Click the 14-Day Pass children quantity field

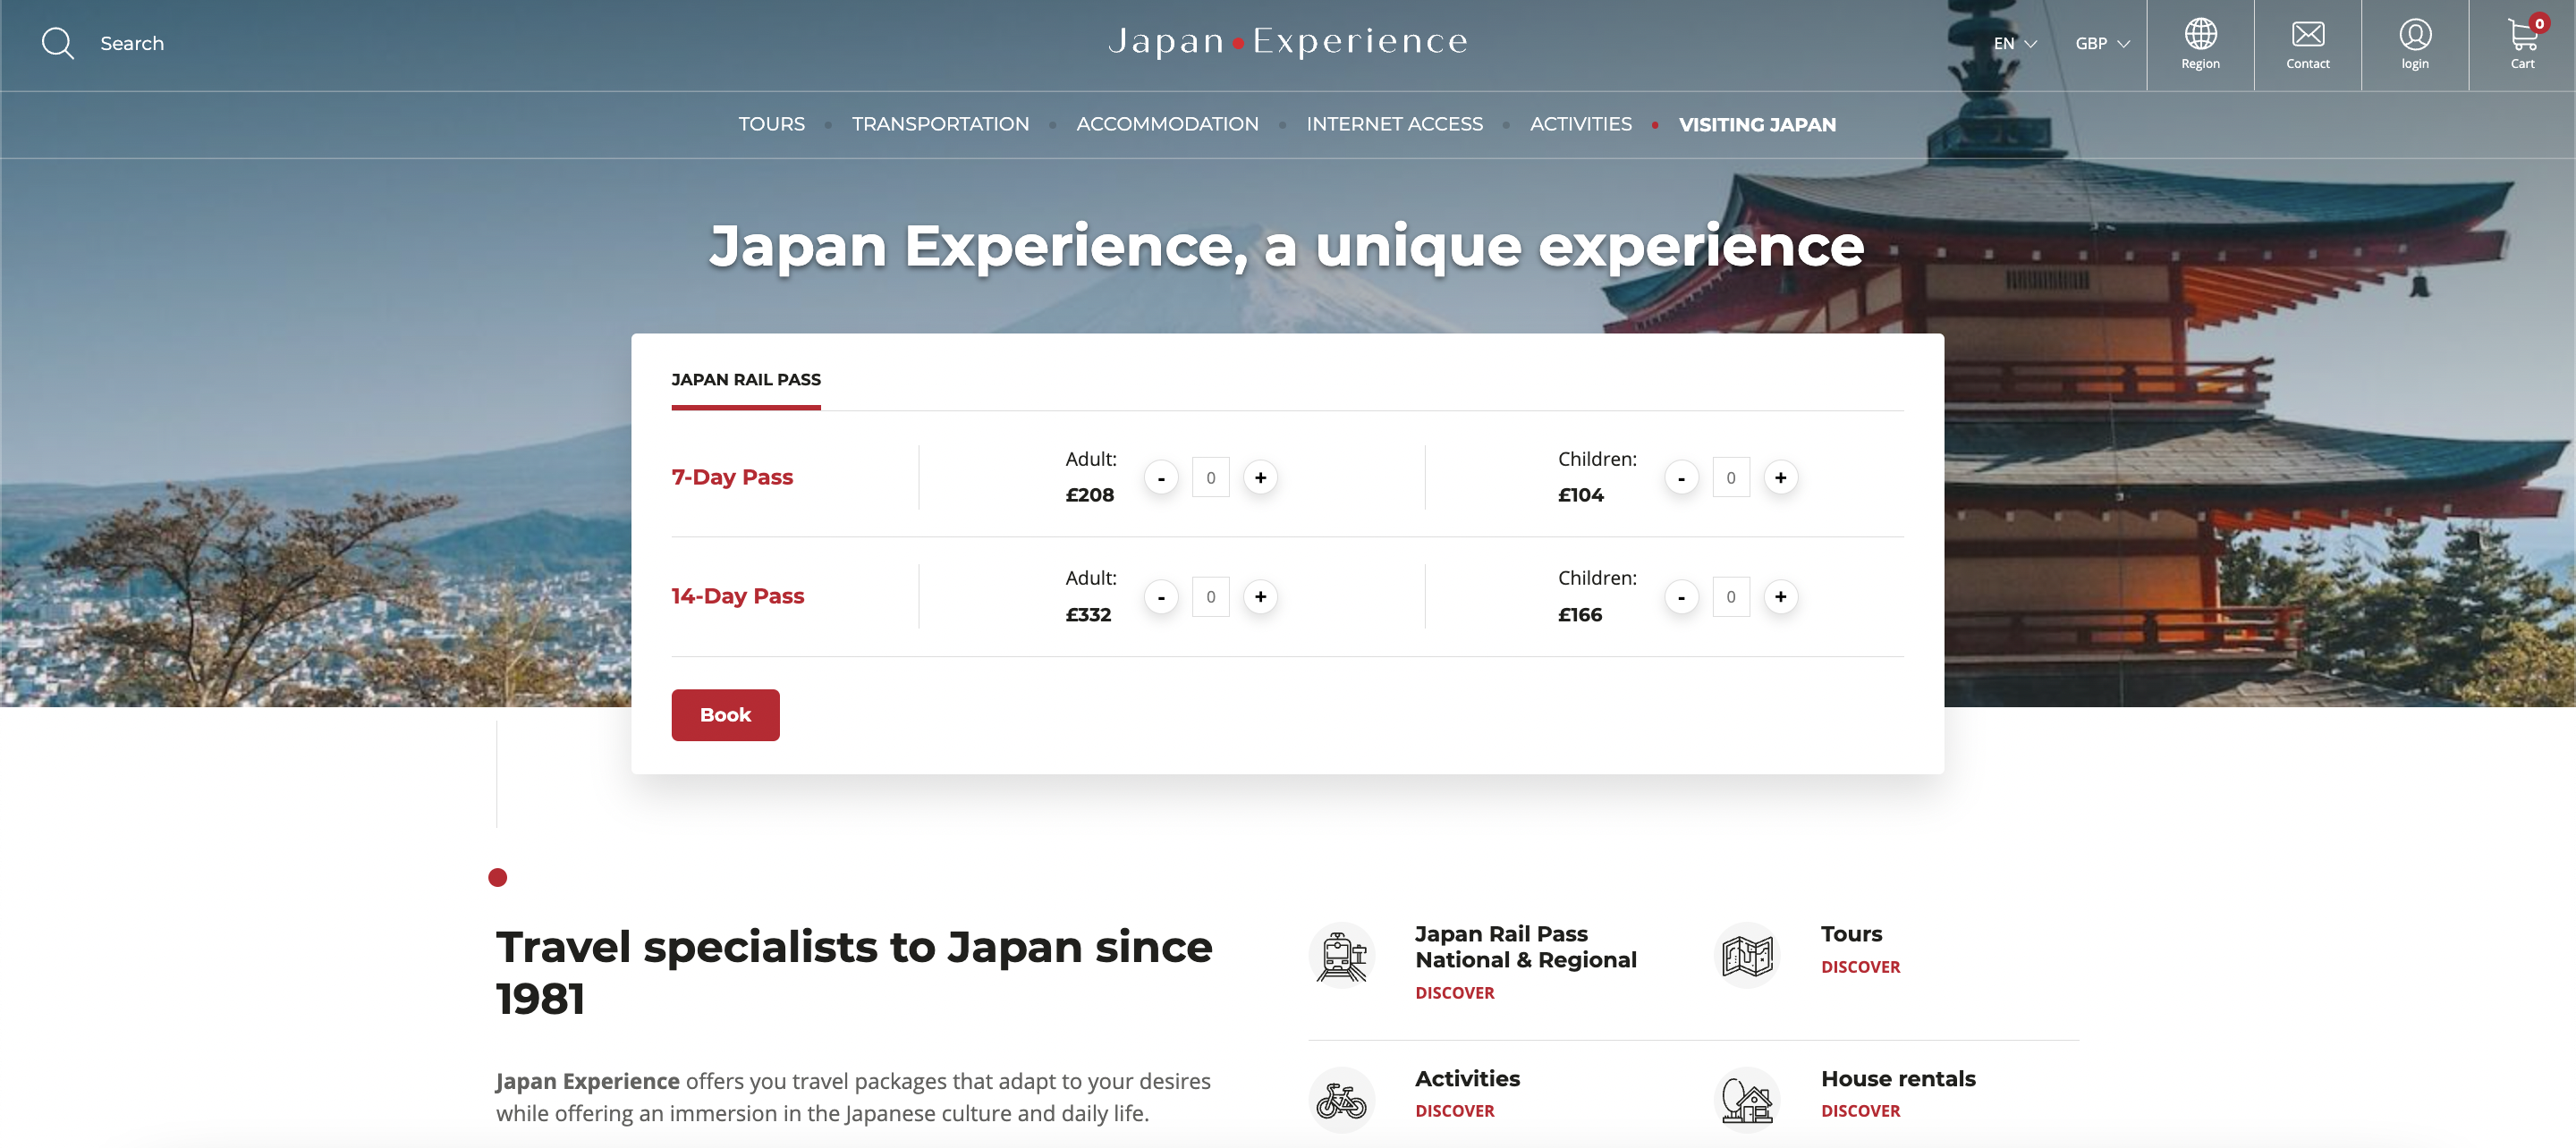[x=1731, y=597]
